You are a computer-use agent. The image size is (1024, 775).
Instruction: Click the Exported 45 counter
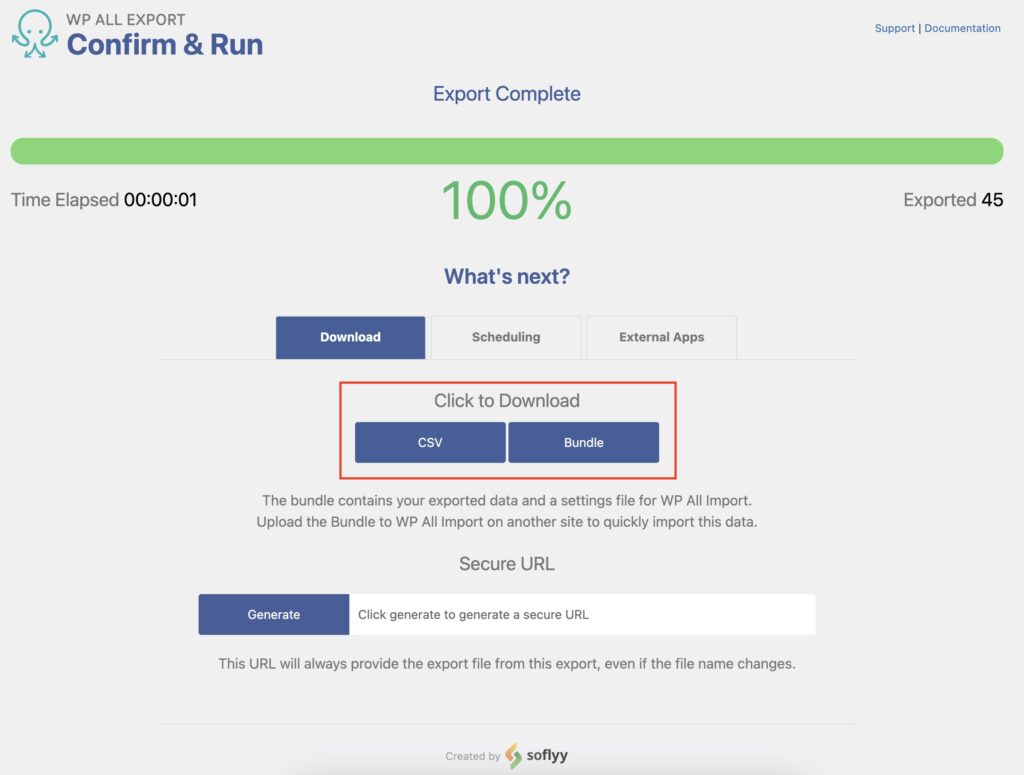(x=953, y=199)
